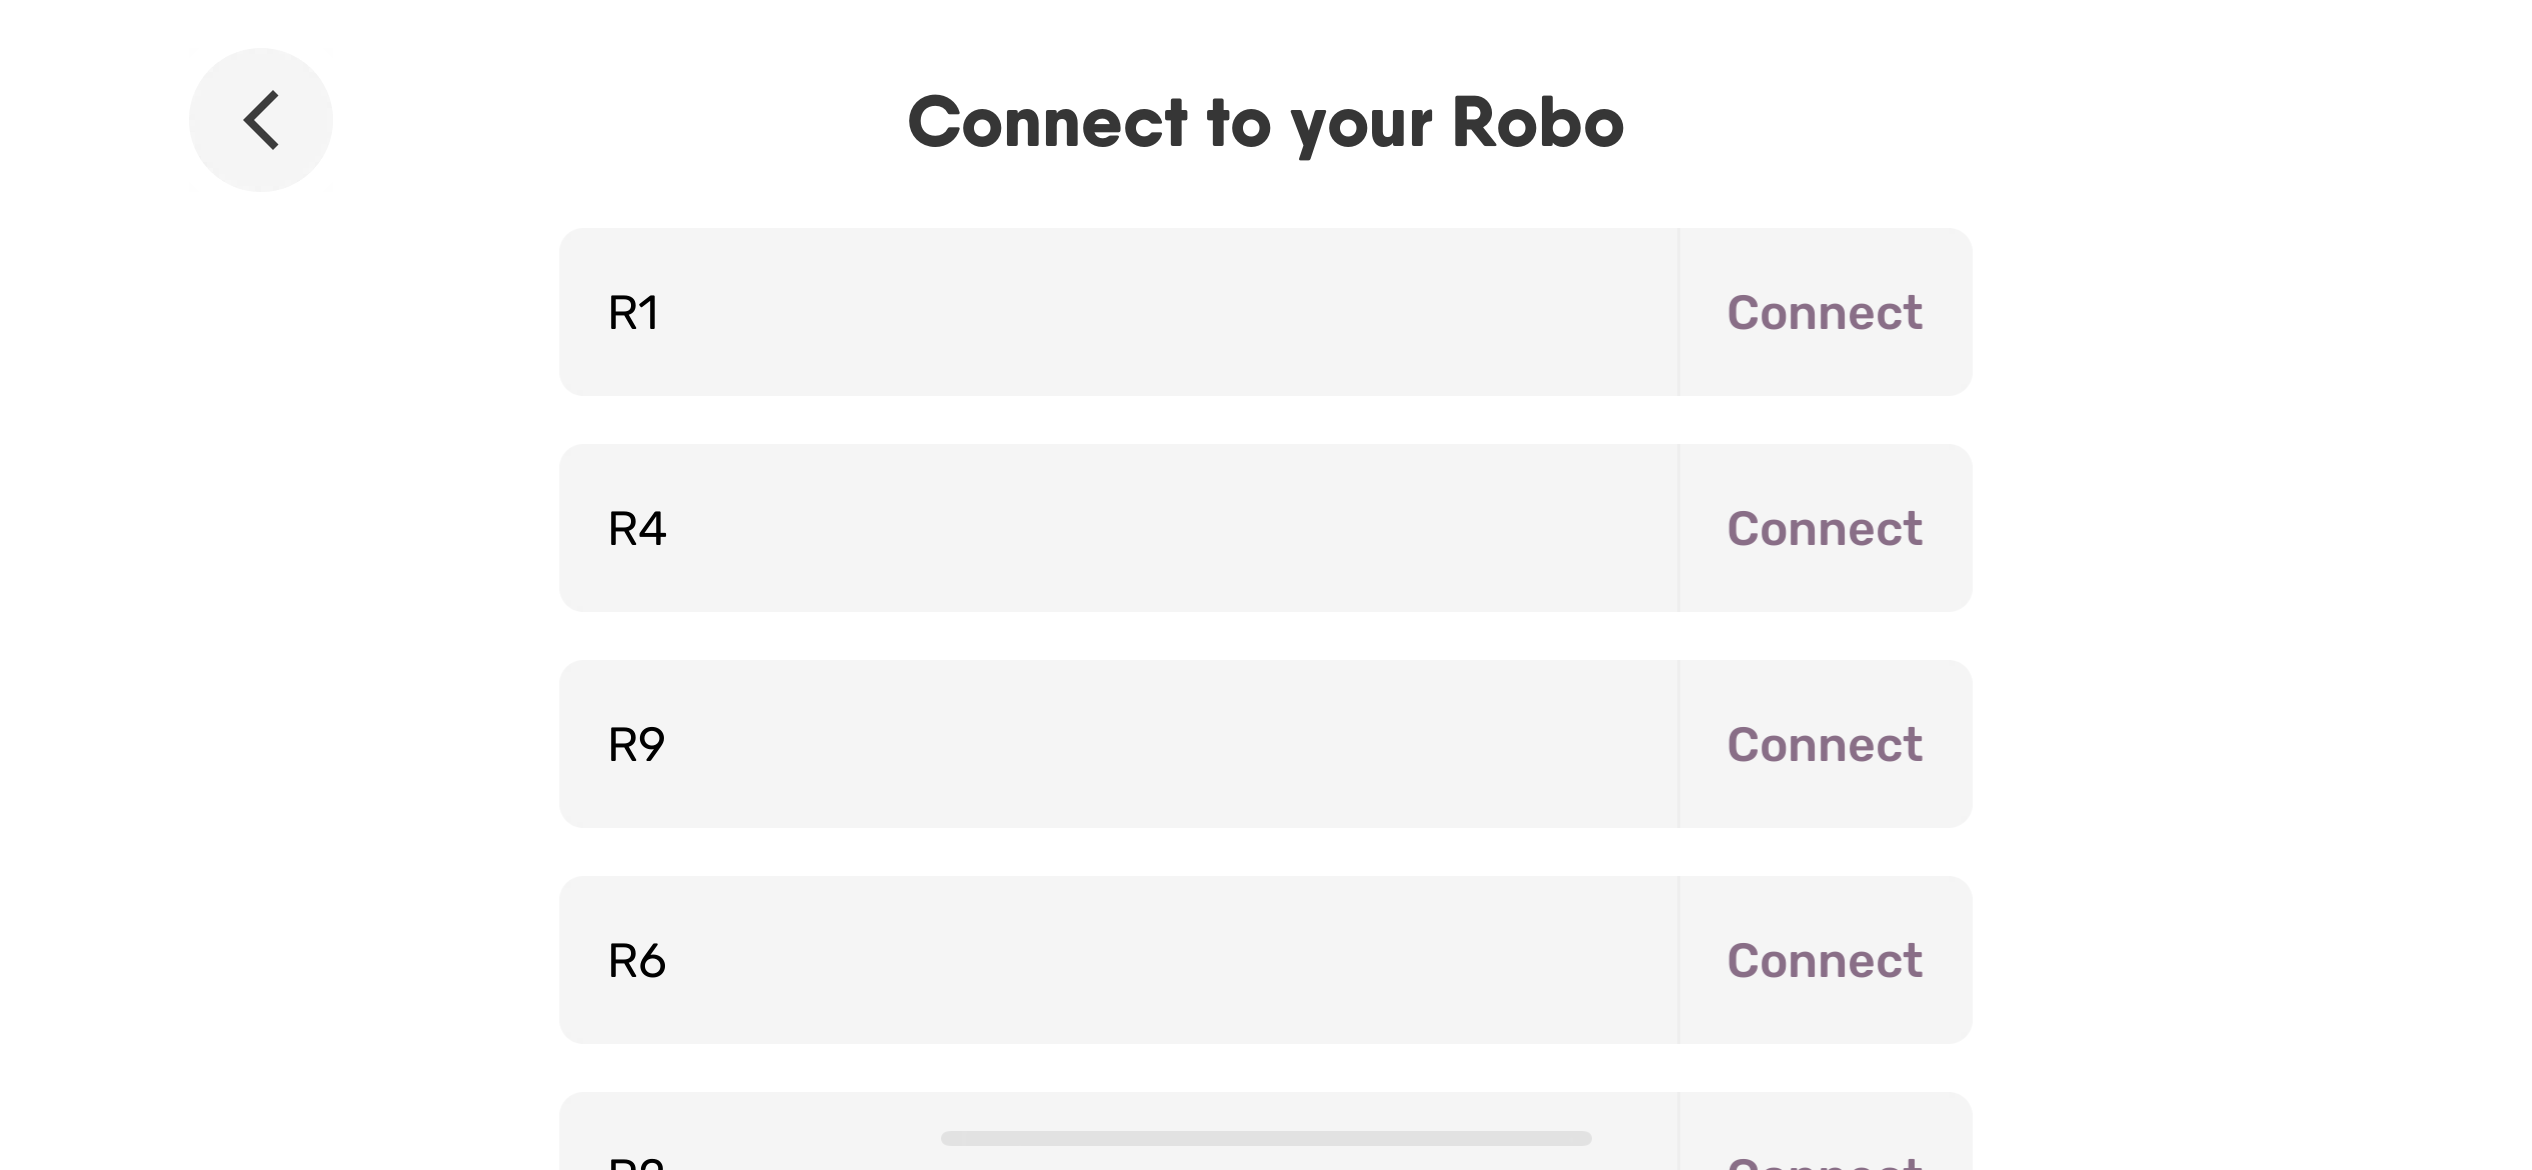Select the R4 device name label

[637, 528]
